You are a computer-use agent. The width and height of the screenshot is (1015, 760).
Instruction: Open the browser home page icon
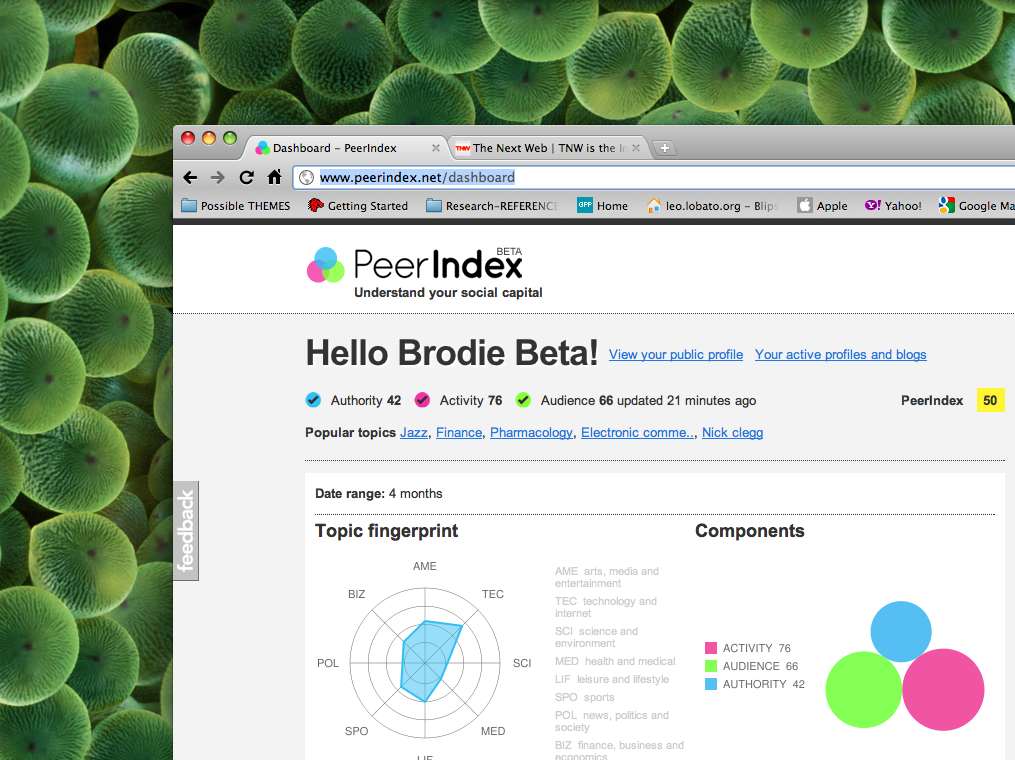click(x=274, y=177)
